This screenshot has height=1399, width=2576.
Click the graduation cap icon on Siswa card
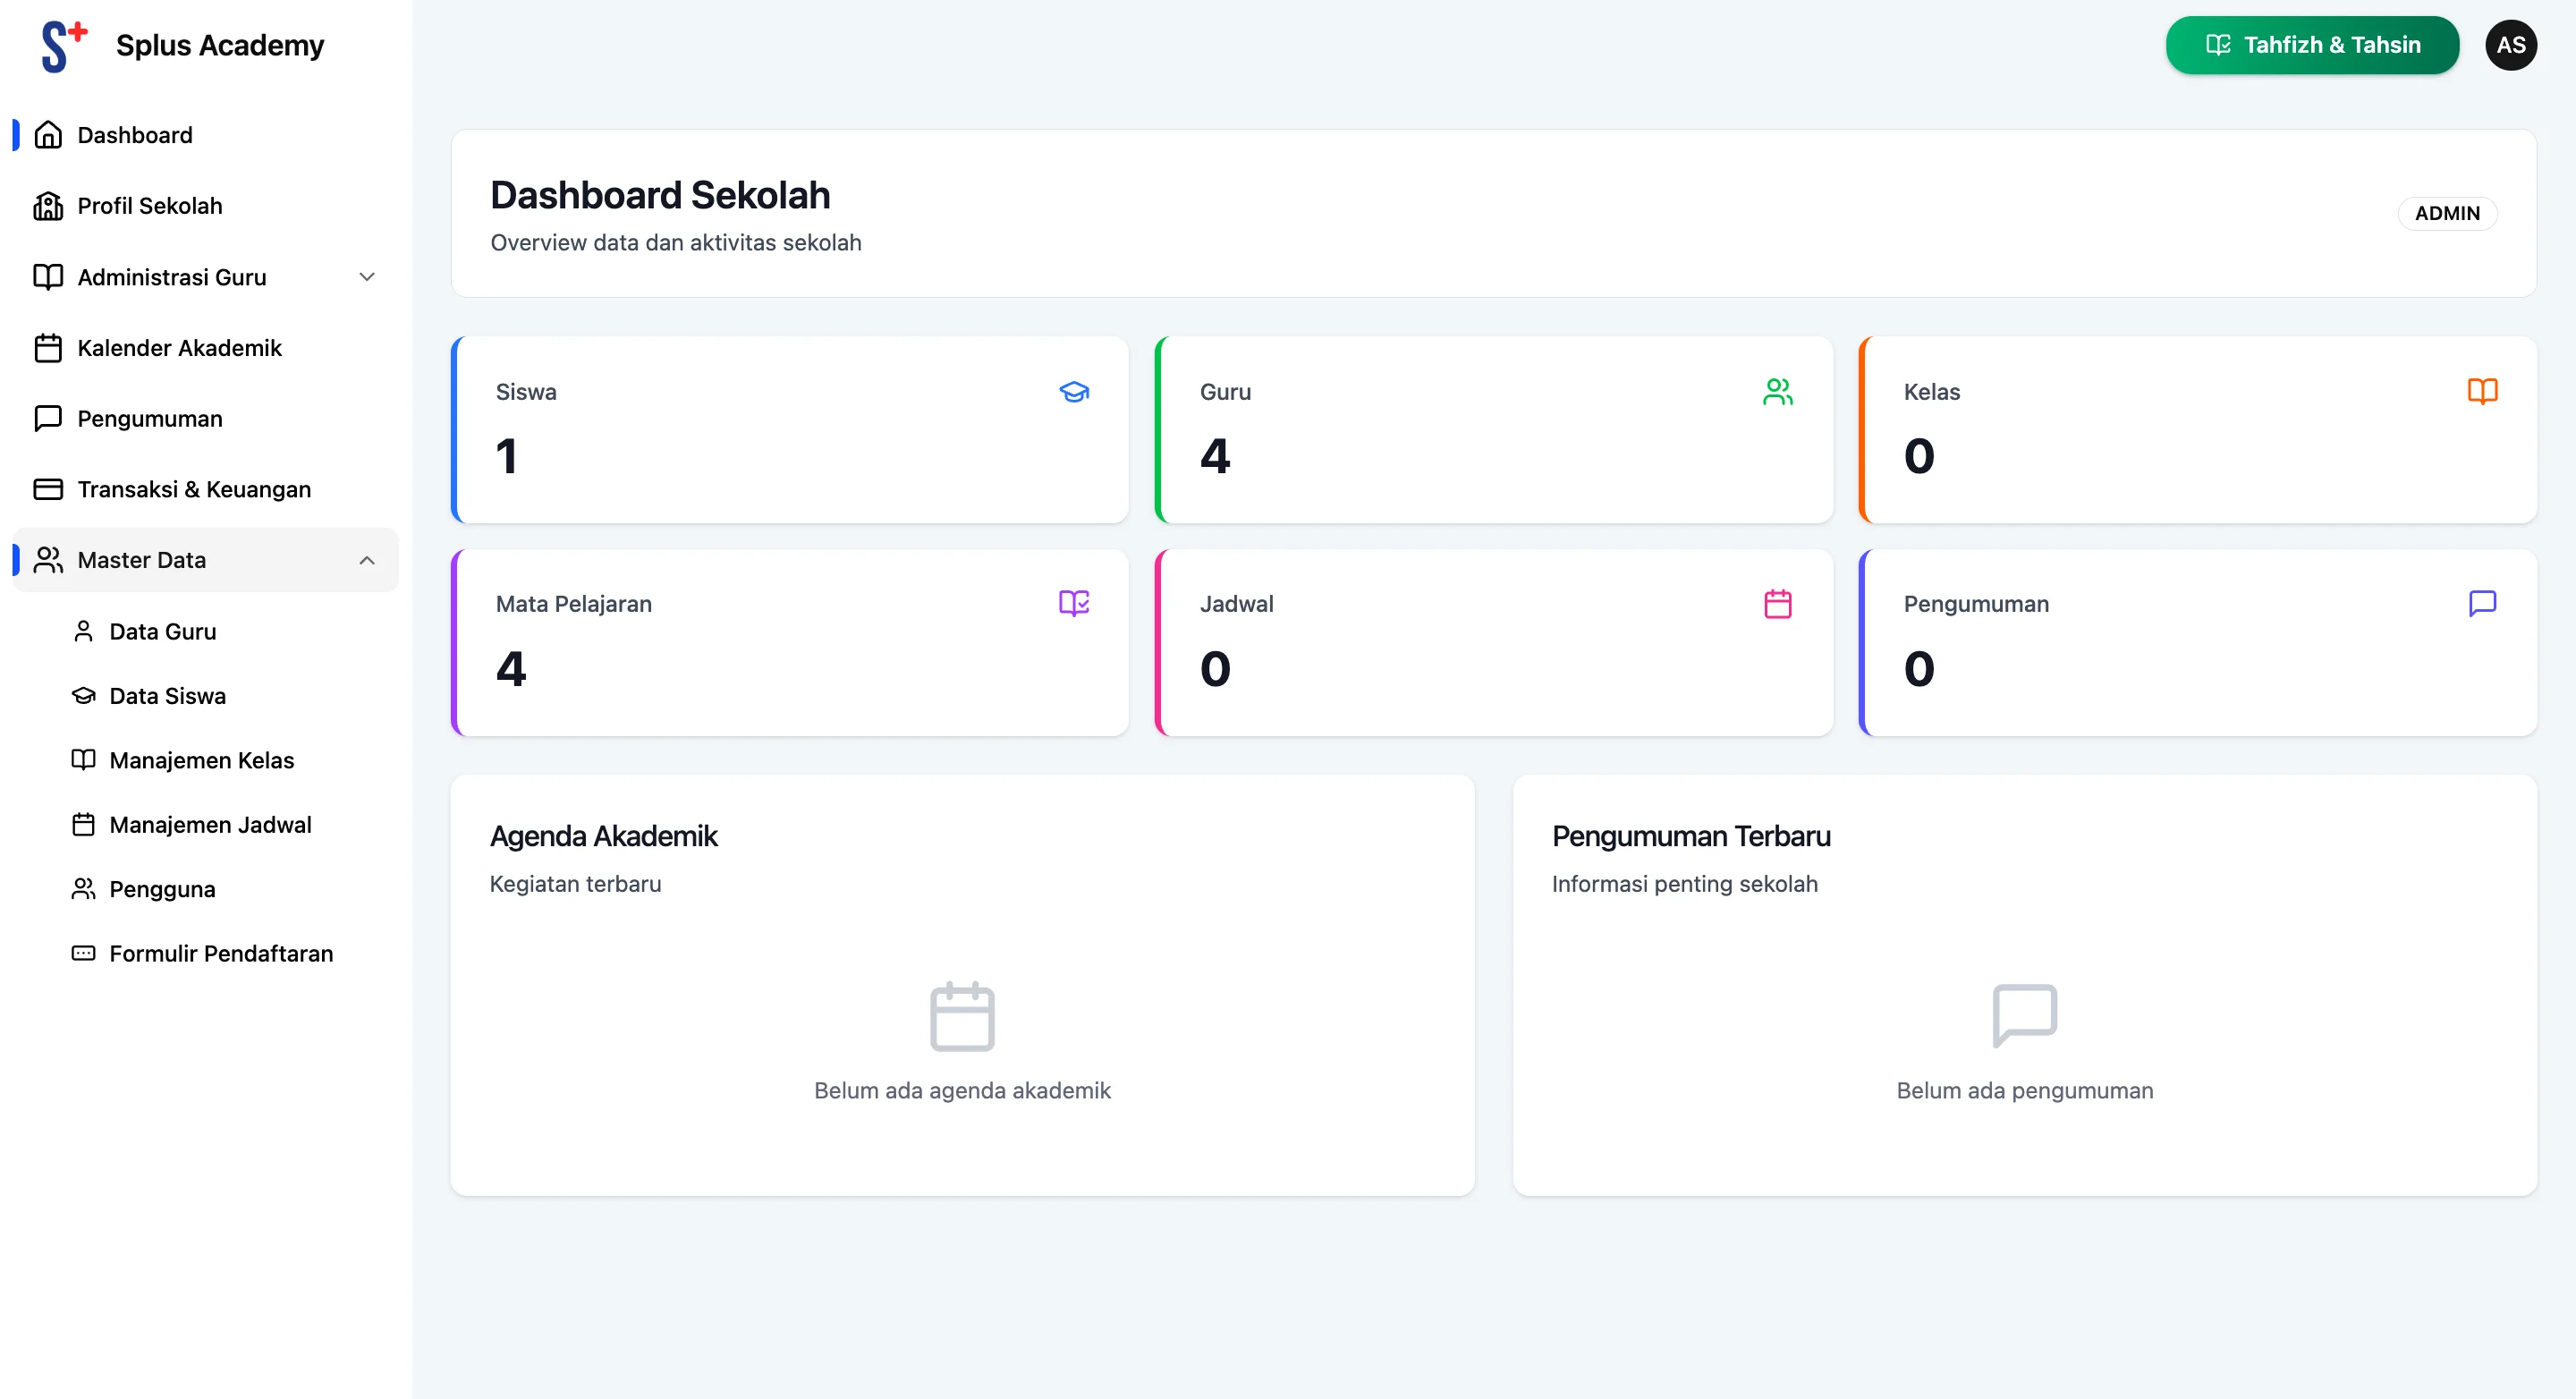tap(1074, 392)
